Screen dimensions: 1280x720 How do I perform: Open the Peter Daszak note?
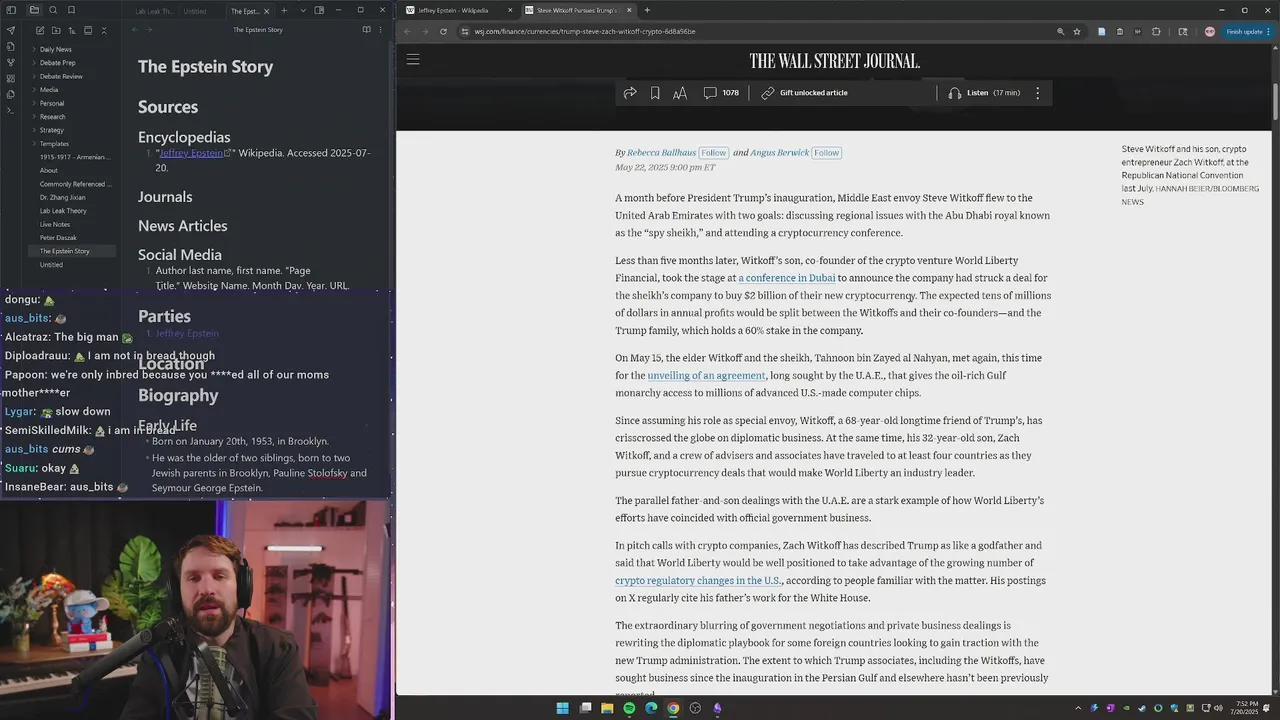pos(58,238)
